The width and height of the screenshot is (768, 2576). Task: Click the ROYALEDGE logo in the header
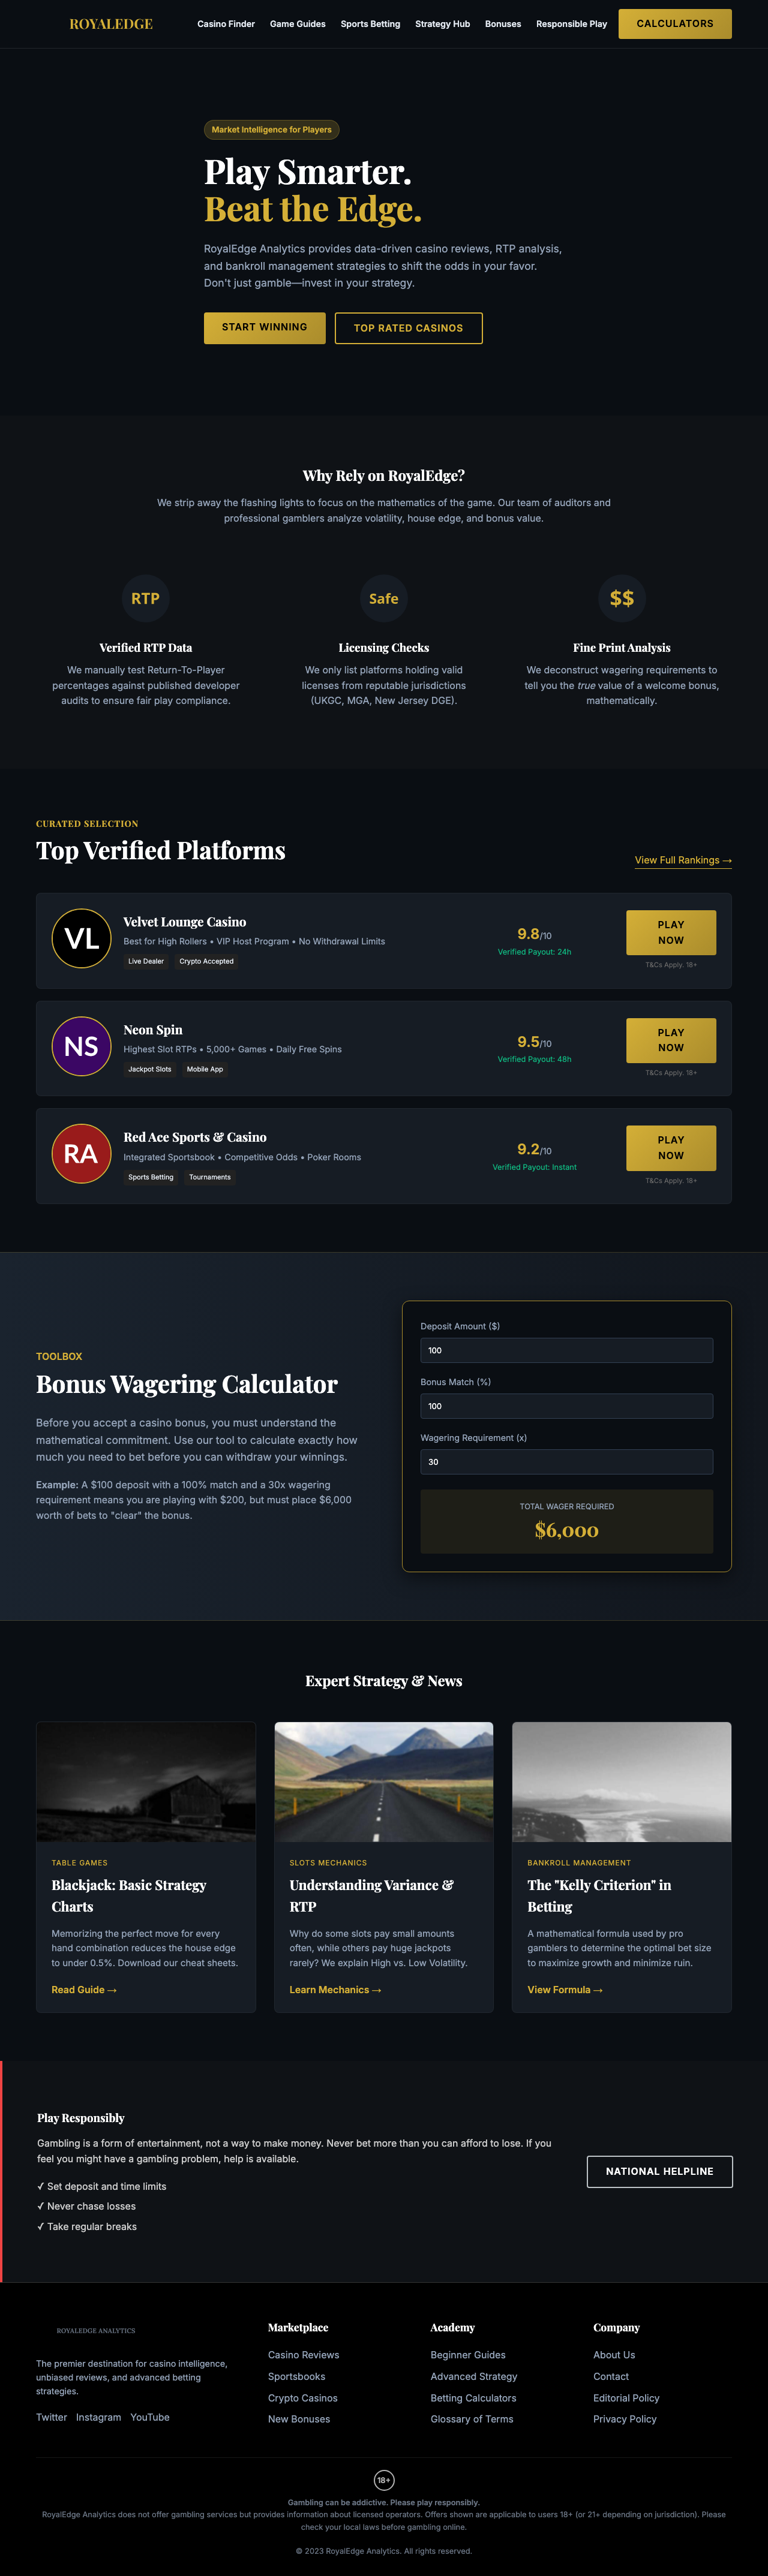tap(111, 23)
